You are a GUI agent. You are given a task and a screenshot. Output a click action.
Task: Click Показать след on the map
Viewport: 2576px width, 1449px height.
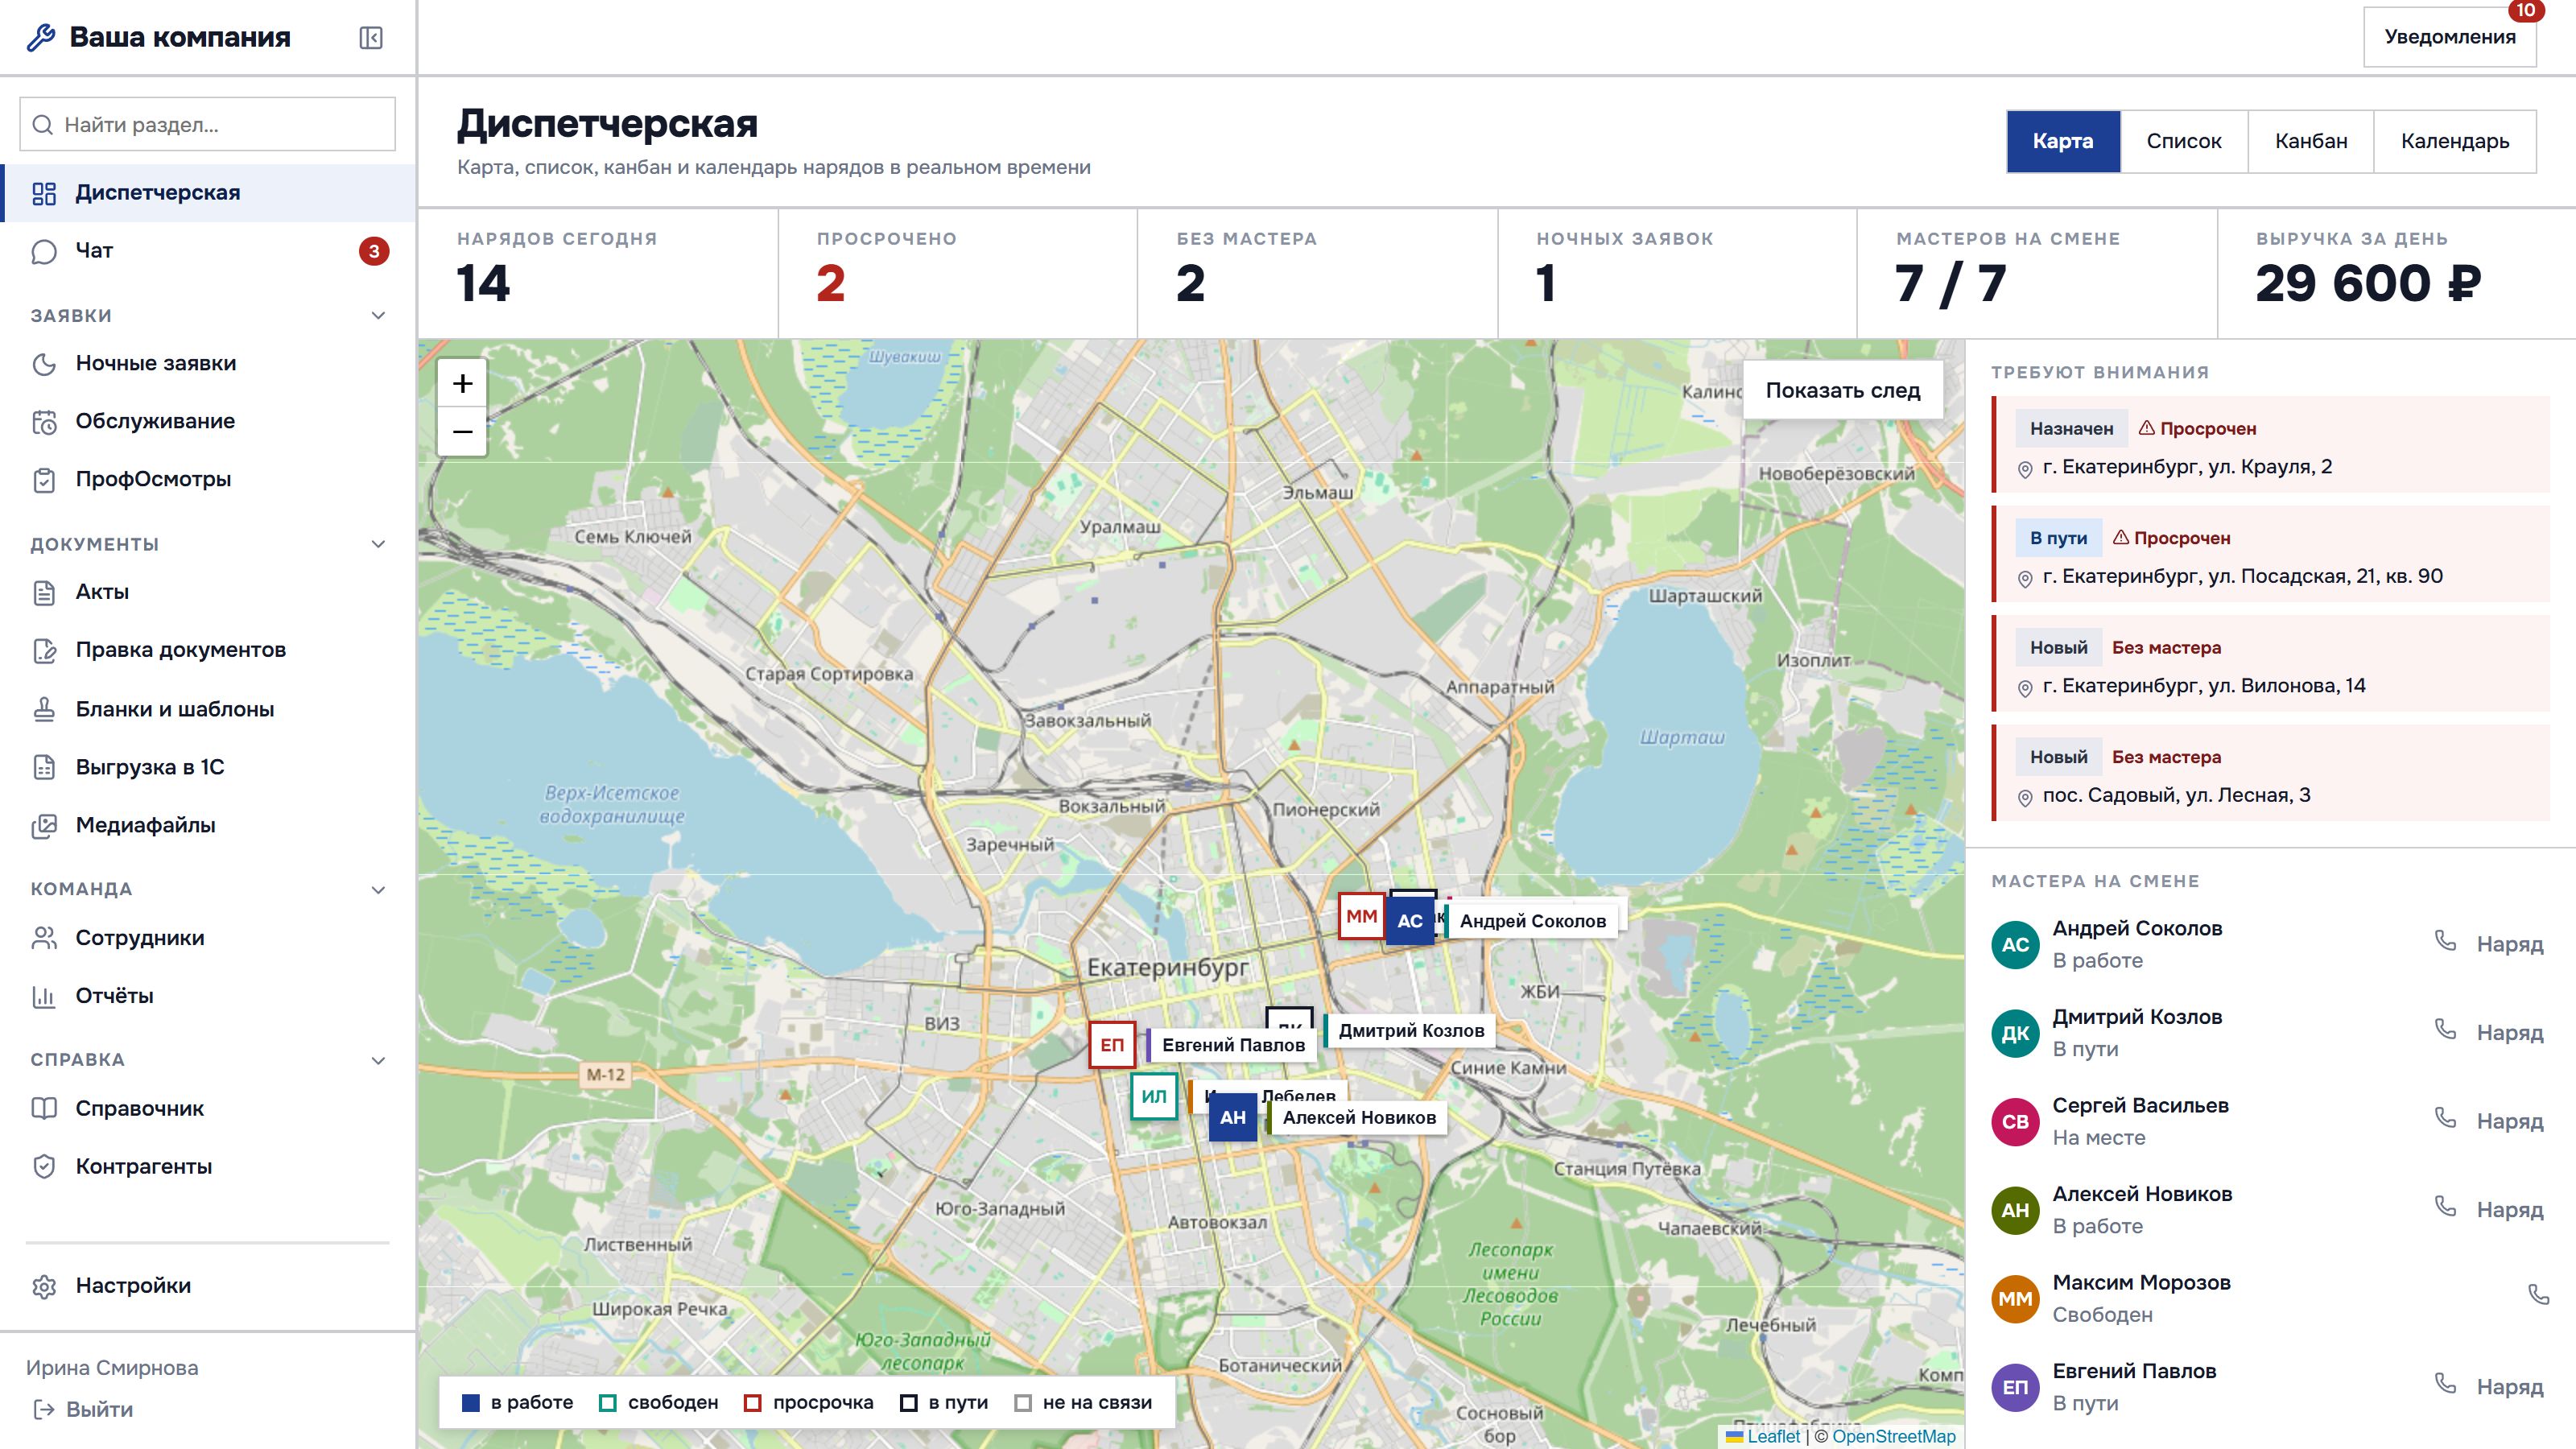[1843, 391]
